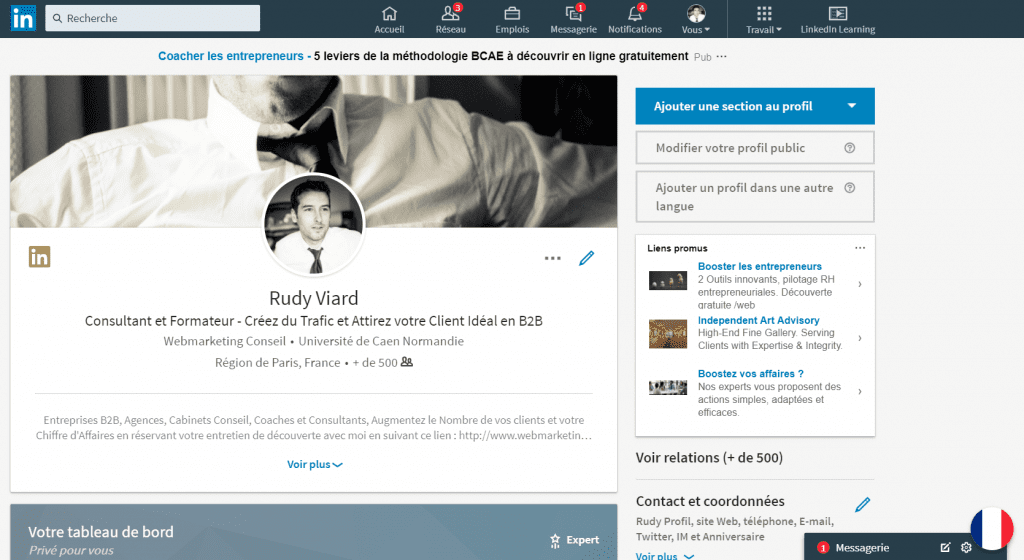Open the Vous profile dropdown

pyautogui.click(x=696, y=20)
